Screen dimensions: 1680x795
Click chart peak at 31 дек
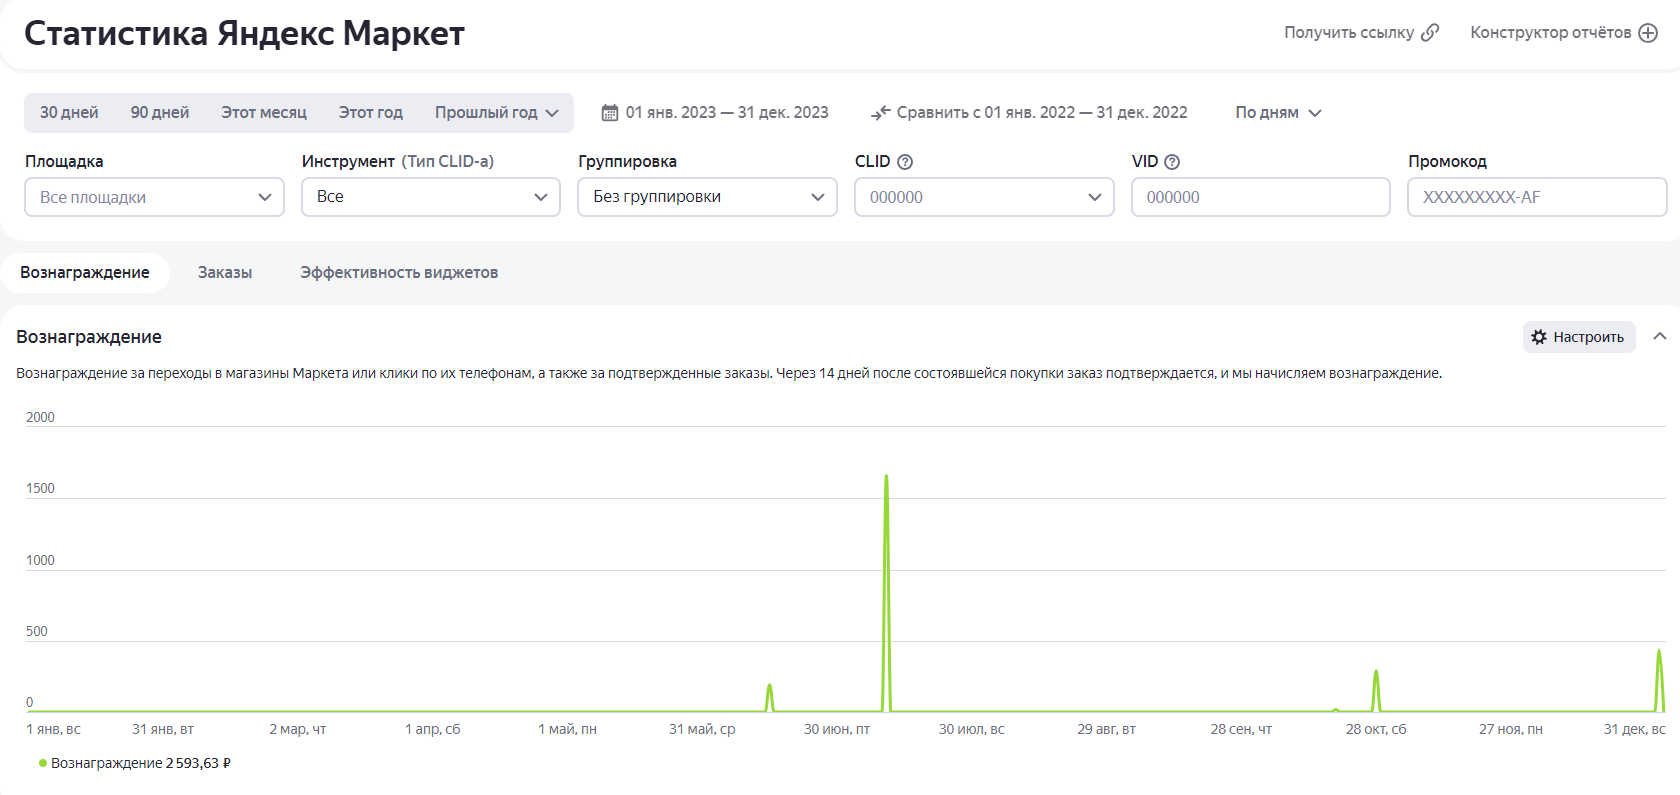1659,652
